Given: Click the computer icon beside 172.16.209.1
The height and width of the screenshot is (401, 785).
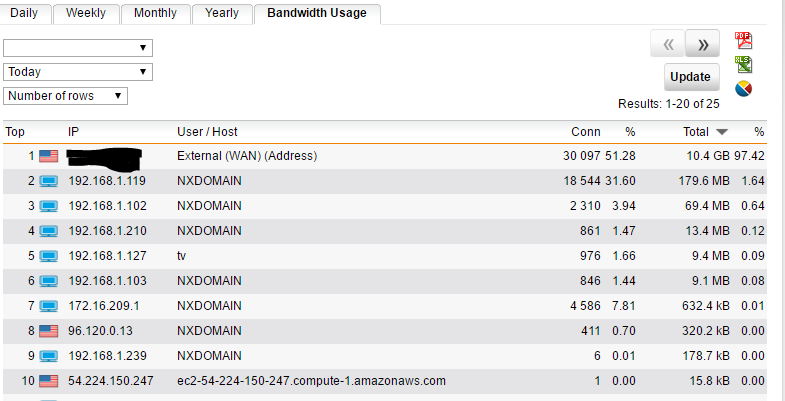Looking at the screenshot, I should [49, 306].
